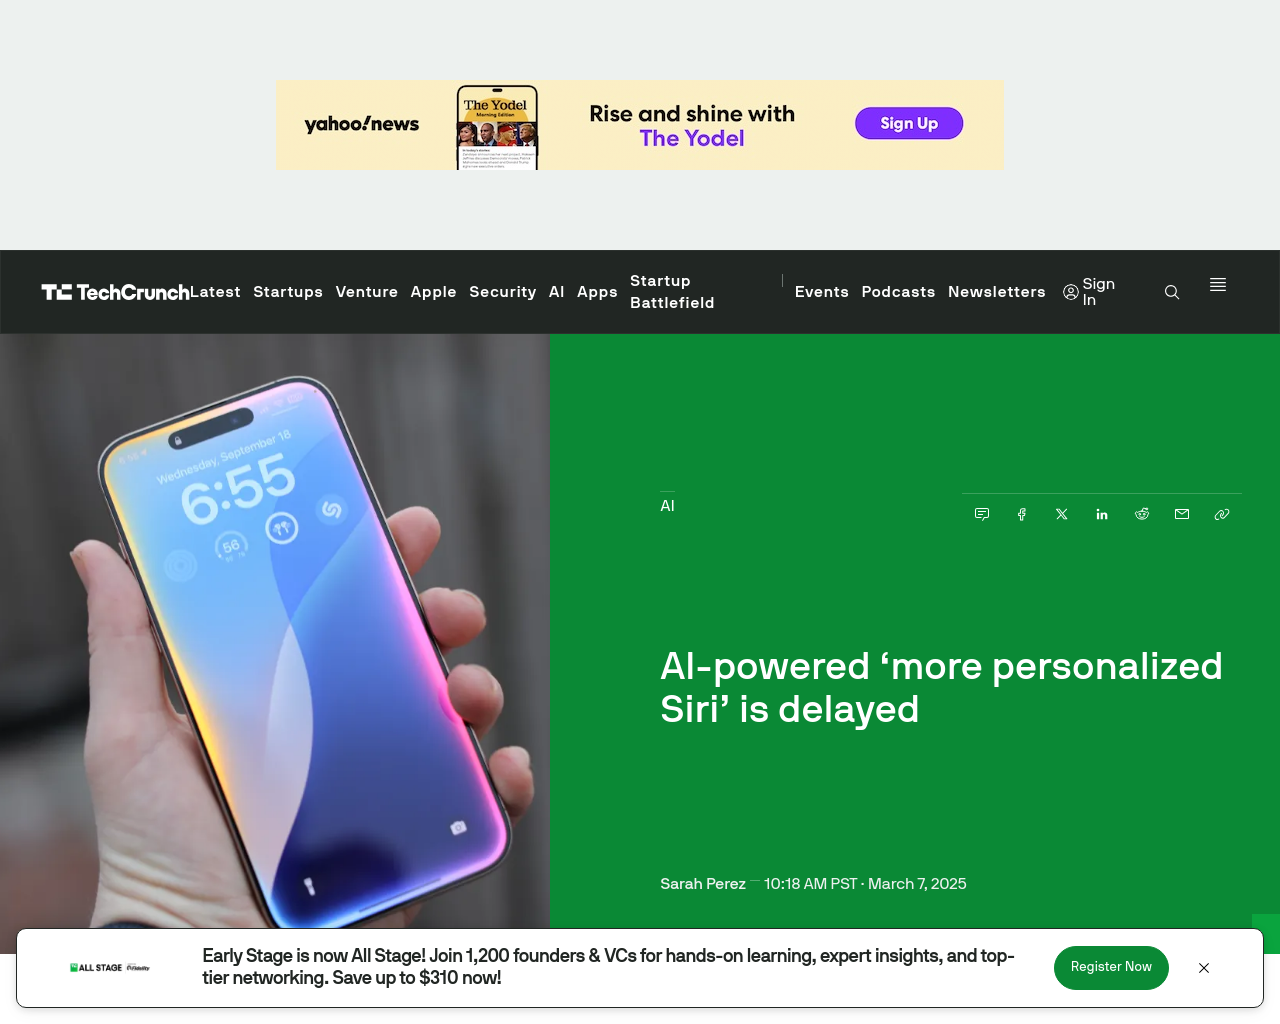Go to the Startups section
1280x1024 pixels.
pos(288,292)
